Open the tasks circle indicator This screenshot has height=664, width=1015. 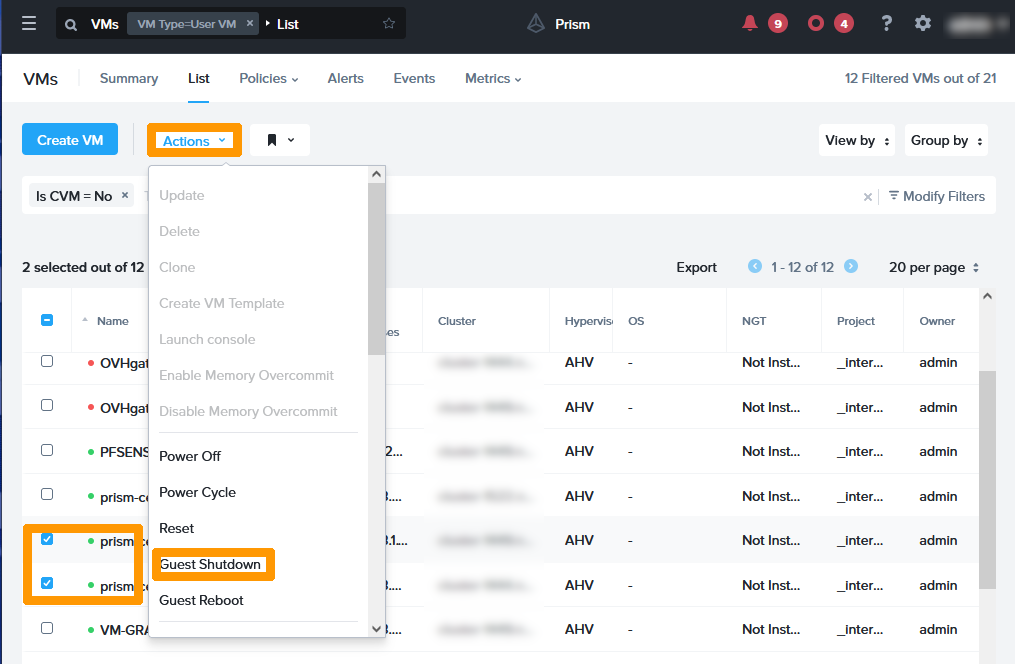pyautogui.click(x=816, y=23)
